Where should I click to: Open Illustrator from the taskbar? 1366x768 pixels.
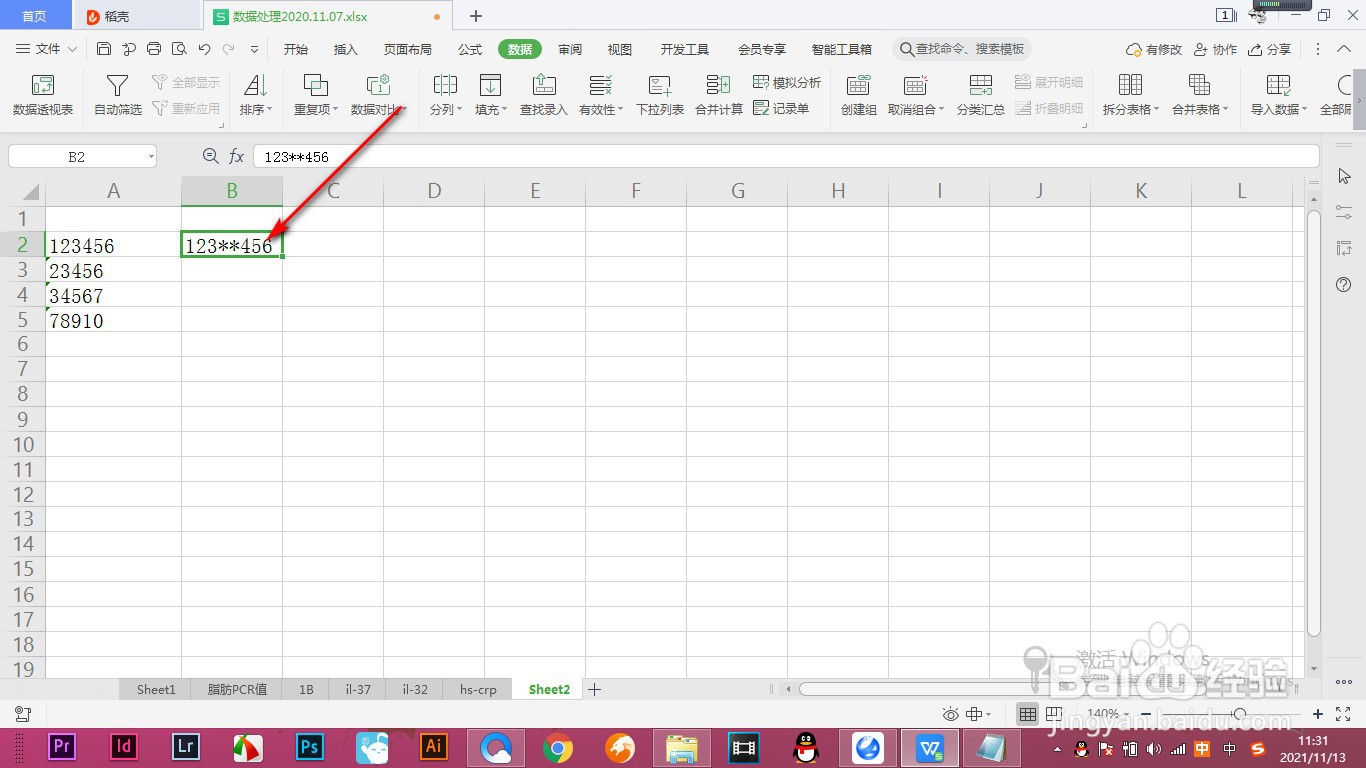coord(434,747)
